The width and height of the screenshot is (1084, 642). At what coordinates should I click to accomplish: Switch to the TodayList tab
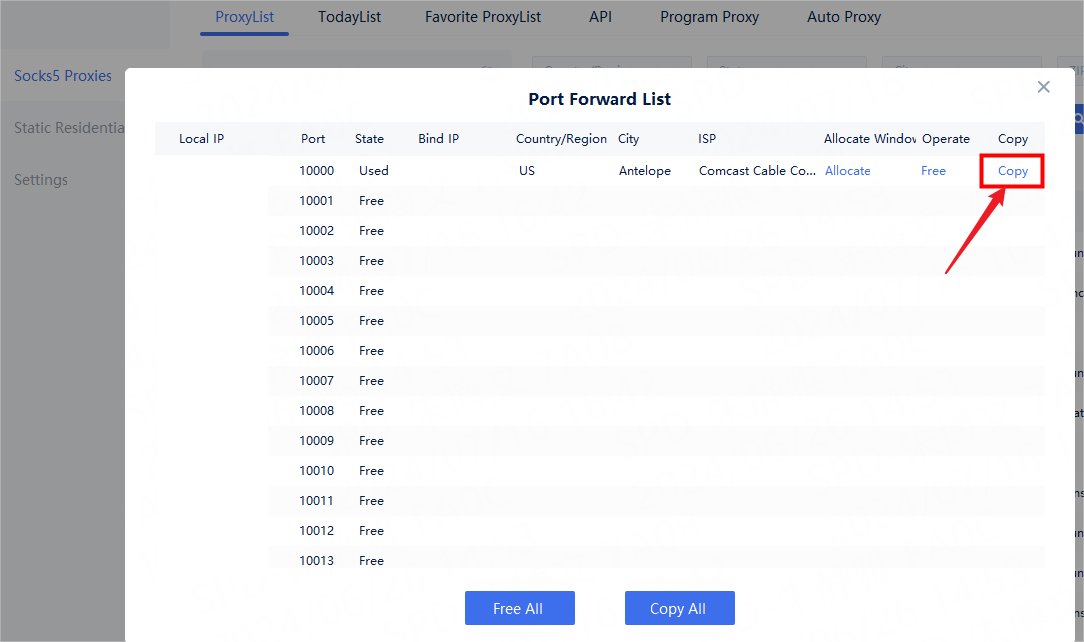[x=349, y=17]
